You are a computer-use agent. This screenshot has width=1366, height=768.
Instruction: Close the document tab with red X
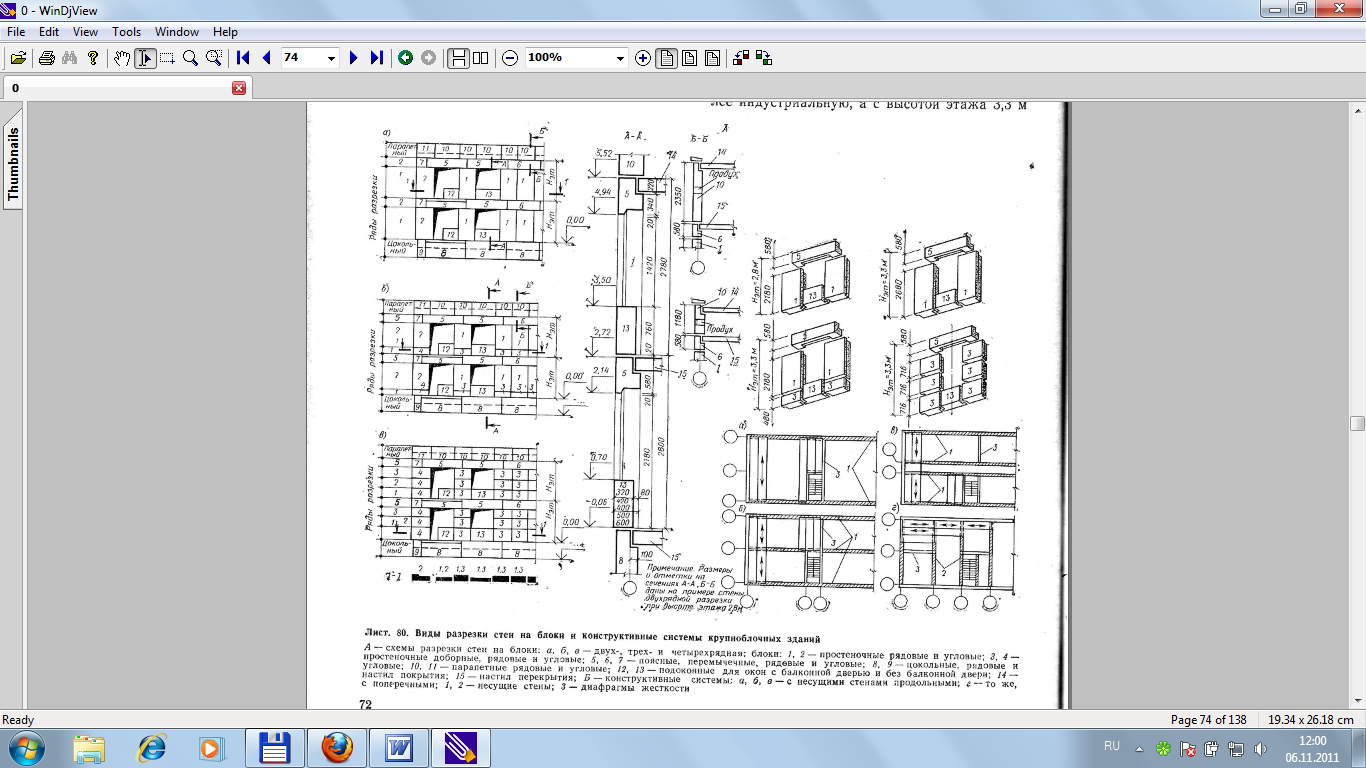pos(239,88)
